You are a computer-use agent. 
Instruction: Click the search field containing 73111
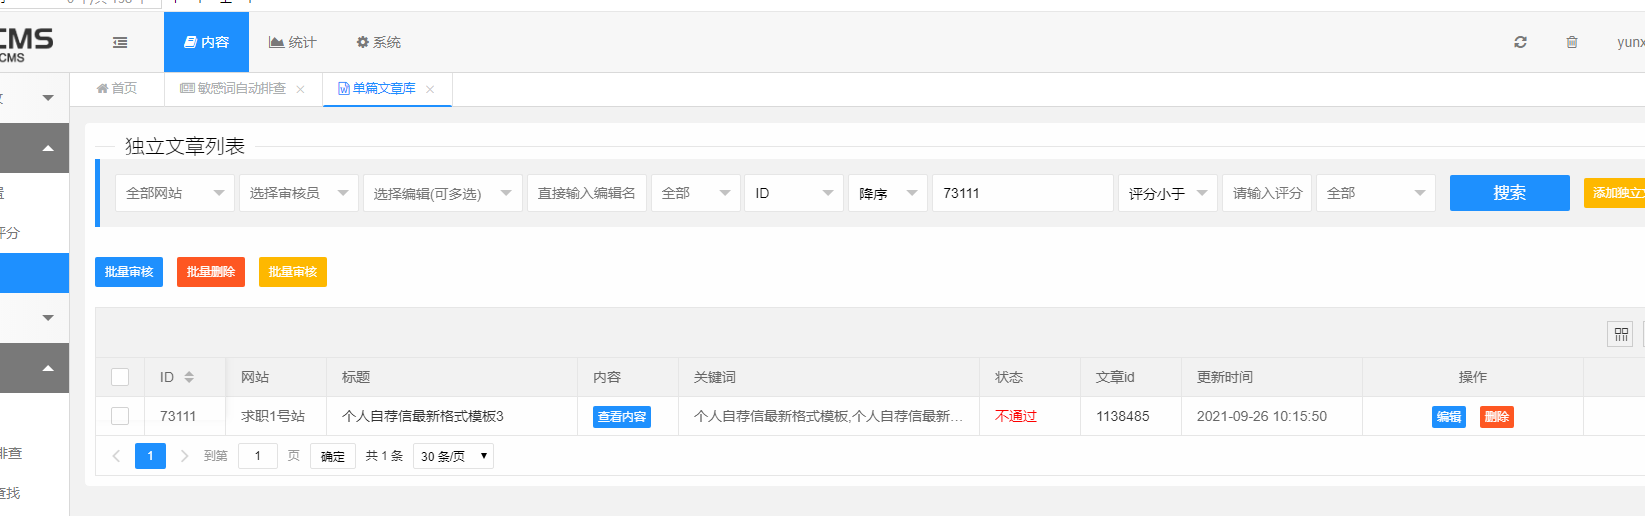[x=1022, y=193]
